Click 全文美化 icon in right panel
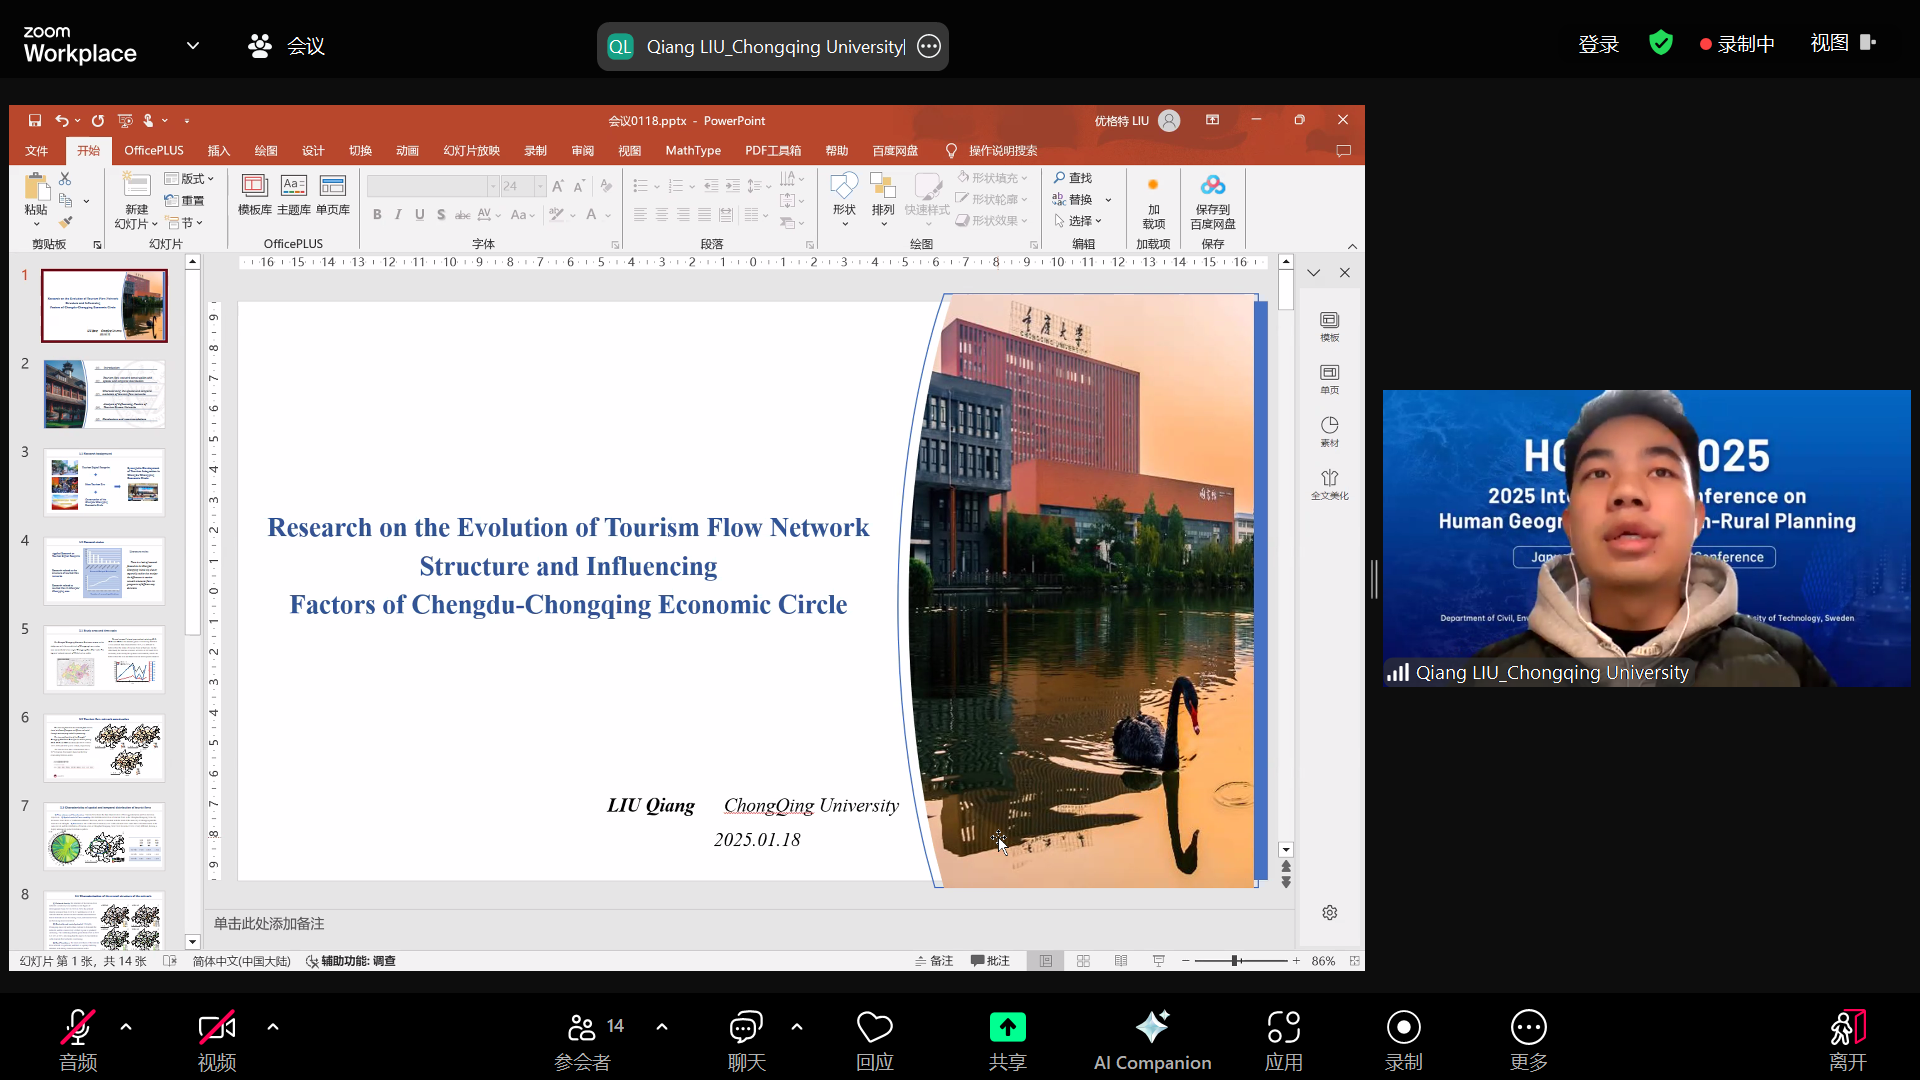This screenshot has width=1920, height=1080. click(x=1329, y=484)
